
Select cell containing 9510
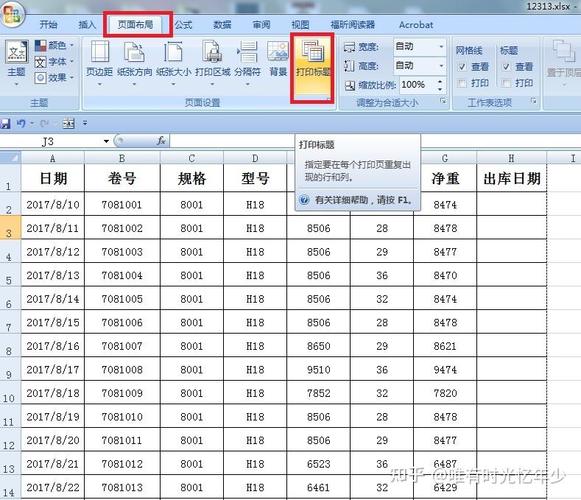[318, 370]
